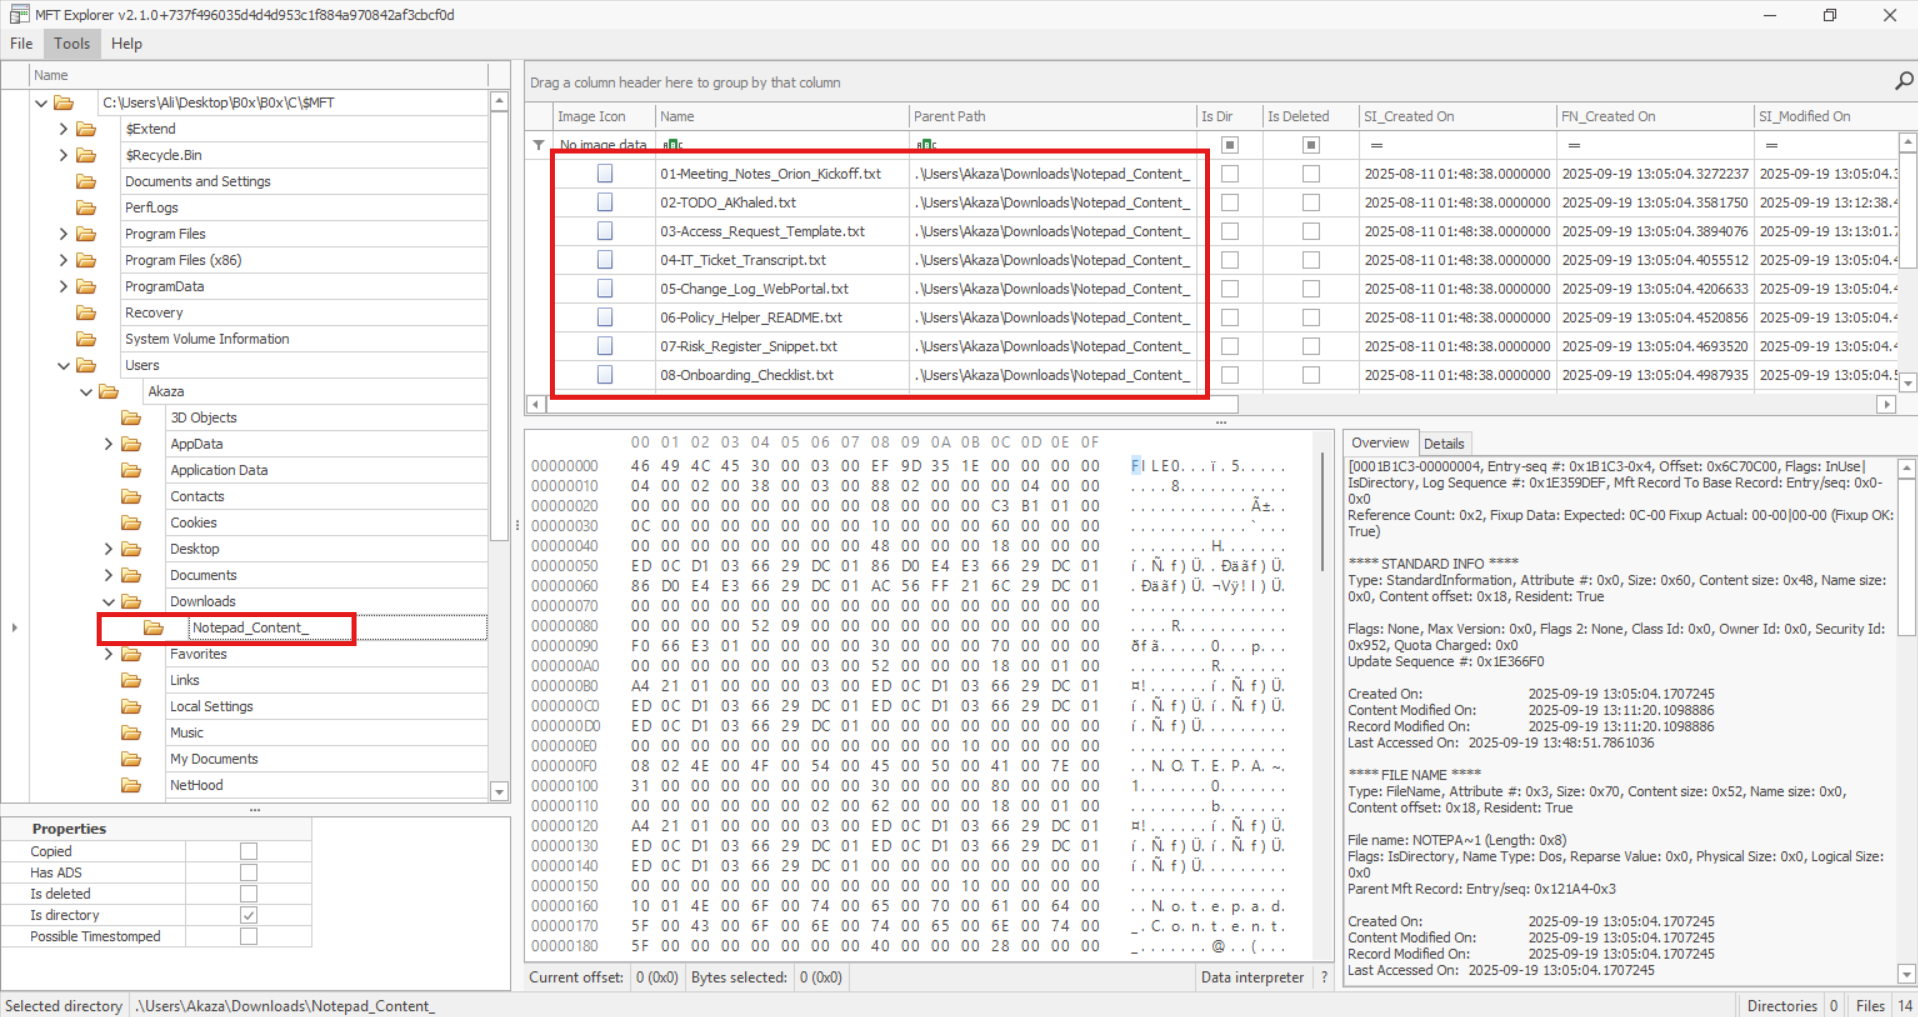The height and width of the screenshot is (1017, 1918).
Task: Collapse the Users tree node
Action: [x=63, y=365]
